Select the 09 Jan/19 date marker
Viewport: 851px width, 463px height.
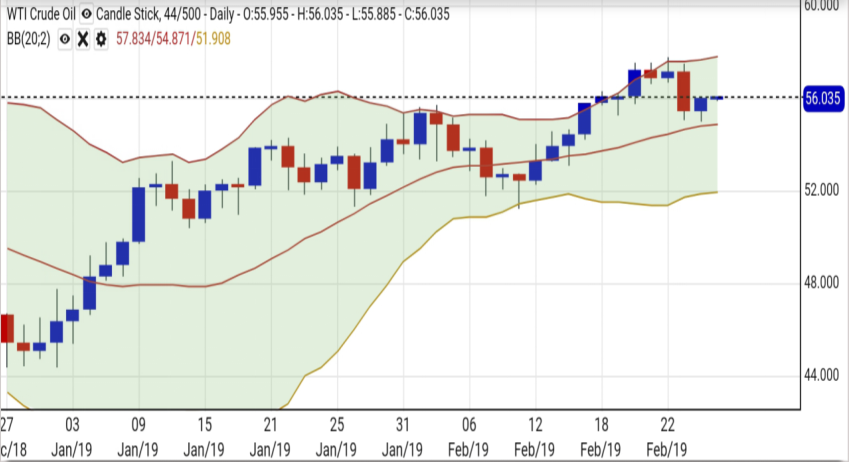(x=138, y=434)
